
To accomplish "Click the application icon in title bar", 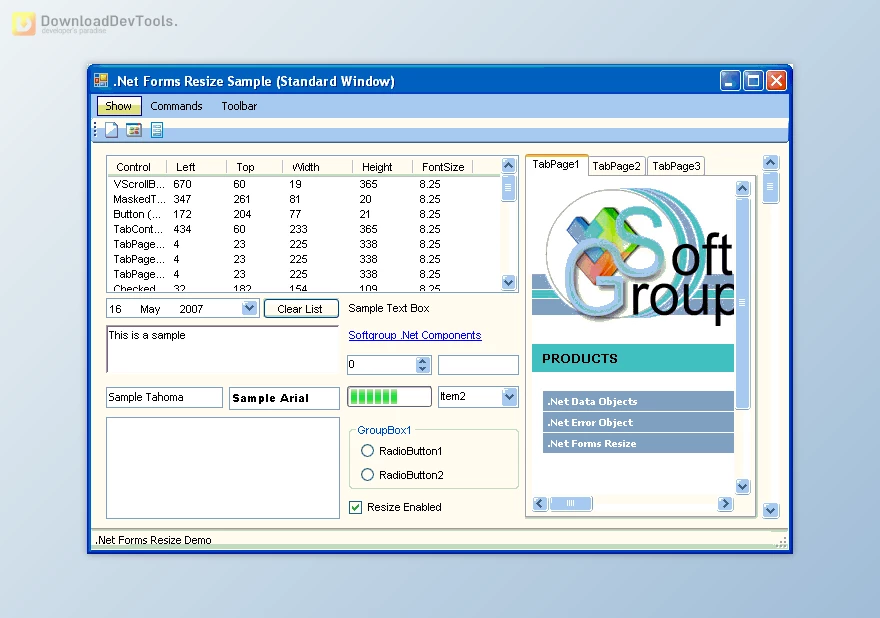I will 101,80.
